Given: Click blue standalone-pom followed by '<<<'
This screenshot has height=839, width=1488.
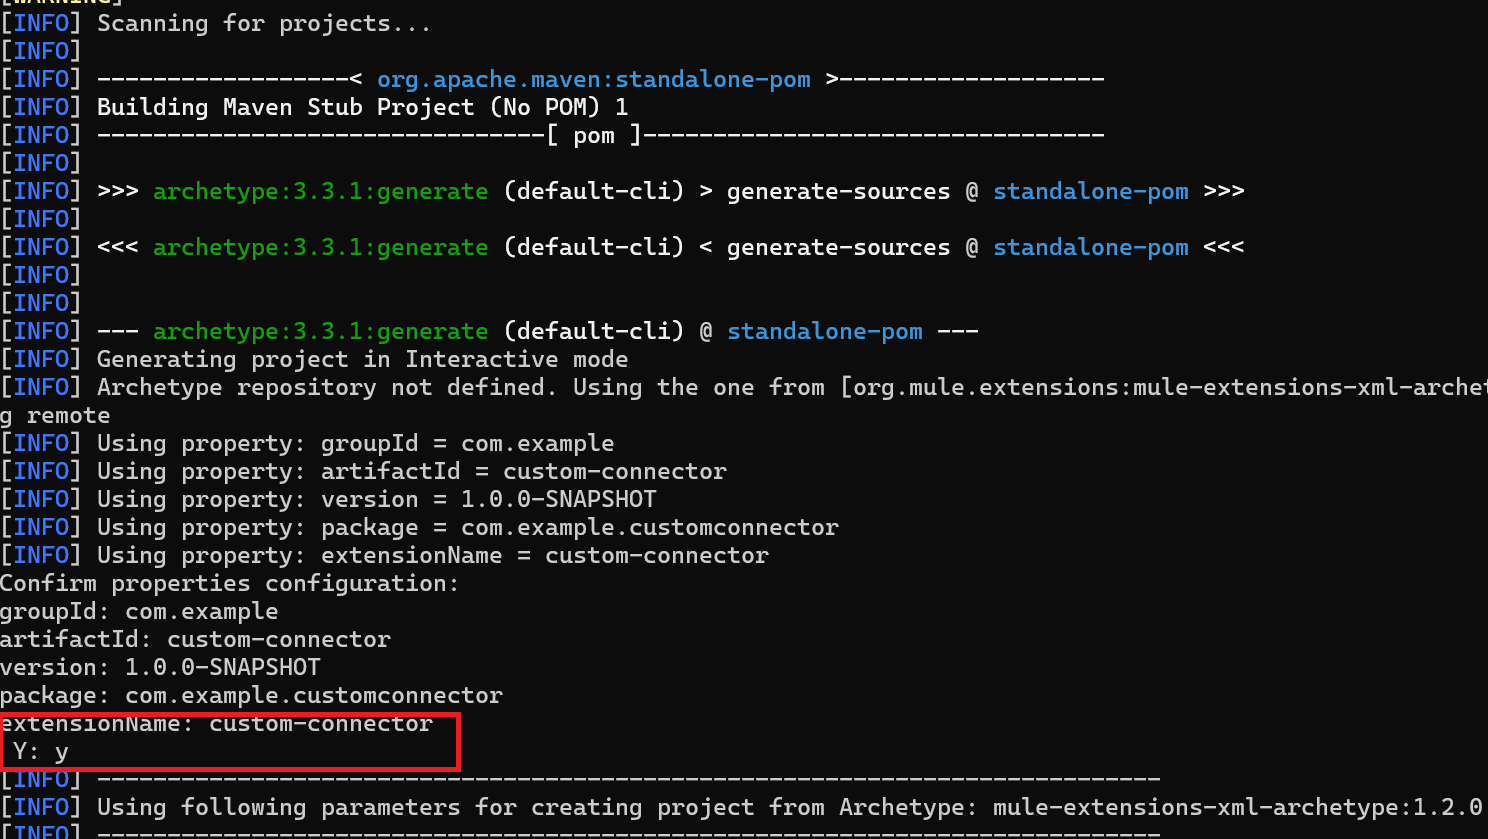Looking at the screenshot, I should point(1090,247).
